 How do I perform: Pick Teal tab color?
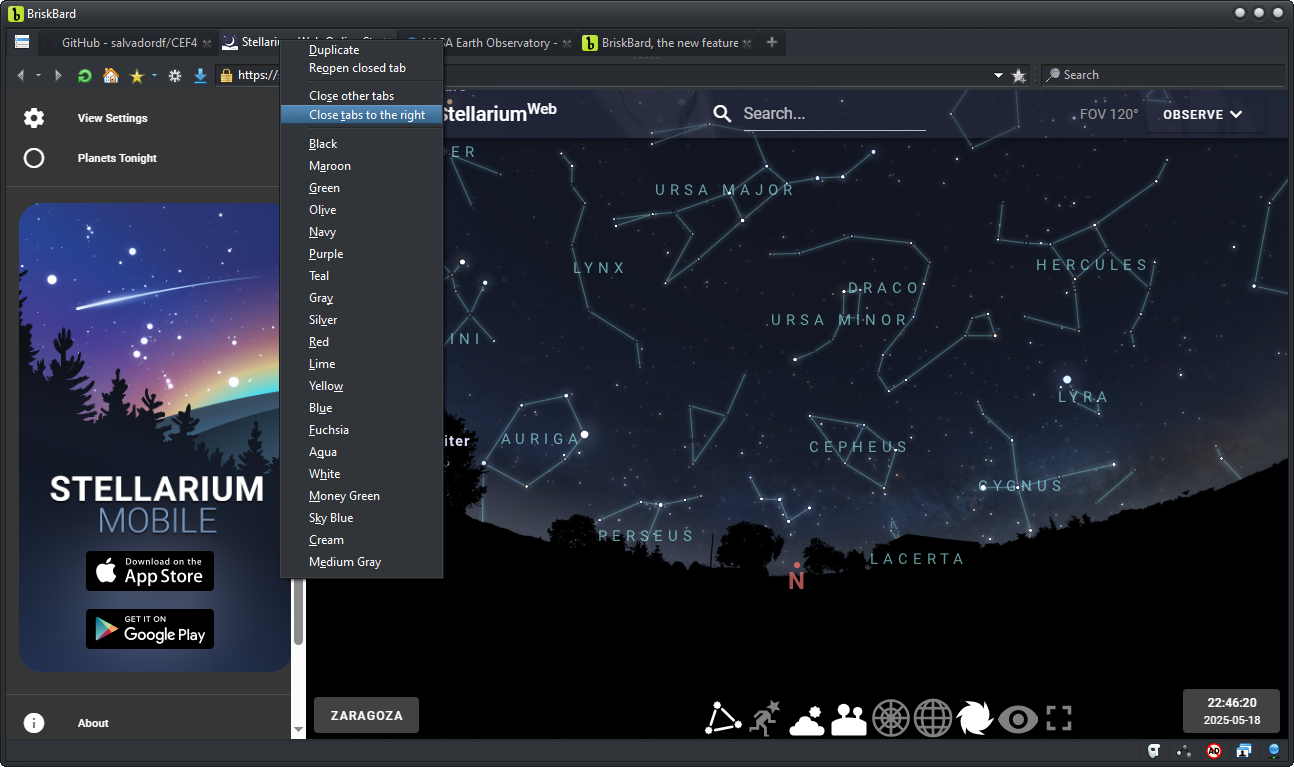(x=362, y=276)
